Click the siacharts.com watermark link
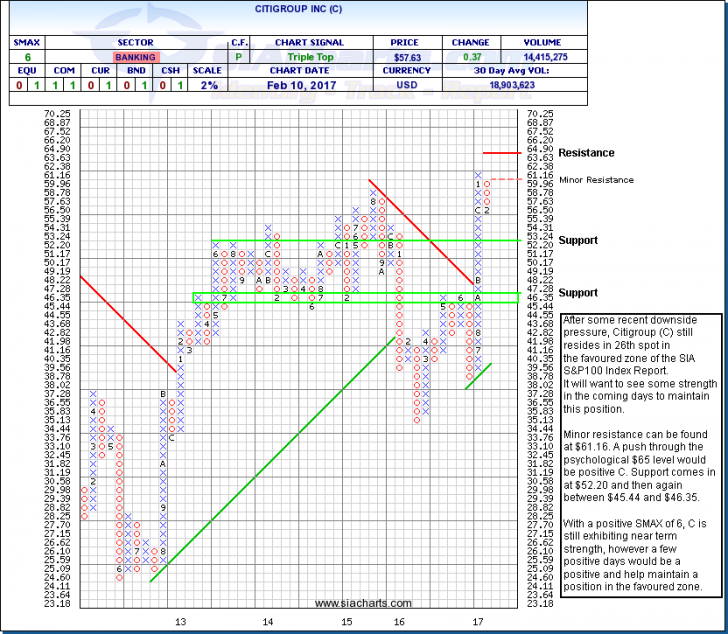The width and height of the screenshot is (728, 634). click(x=362, y=604)
